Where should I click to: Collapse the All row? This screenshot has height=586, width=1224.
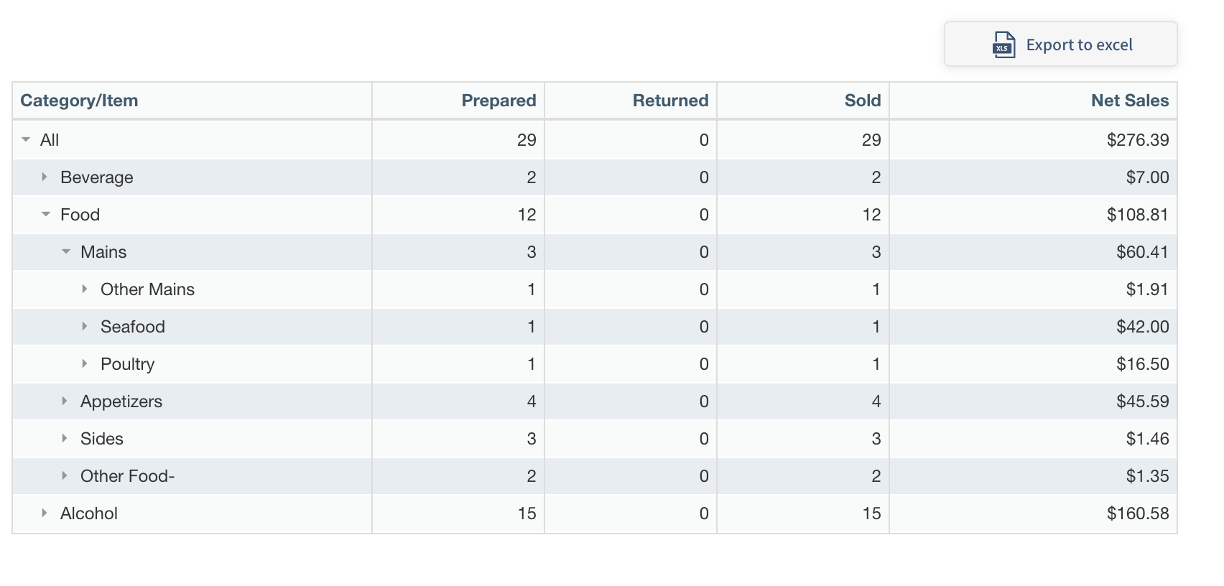pos(26,141)
